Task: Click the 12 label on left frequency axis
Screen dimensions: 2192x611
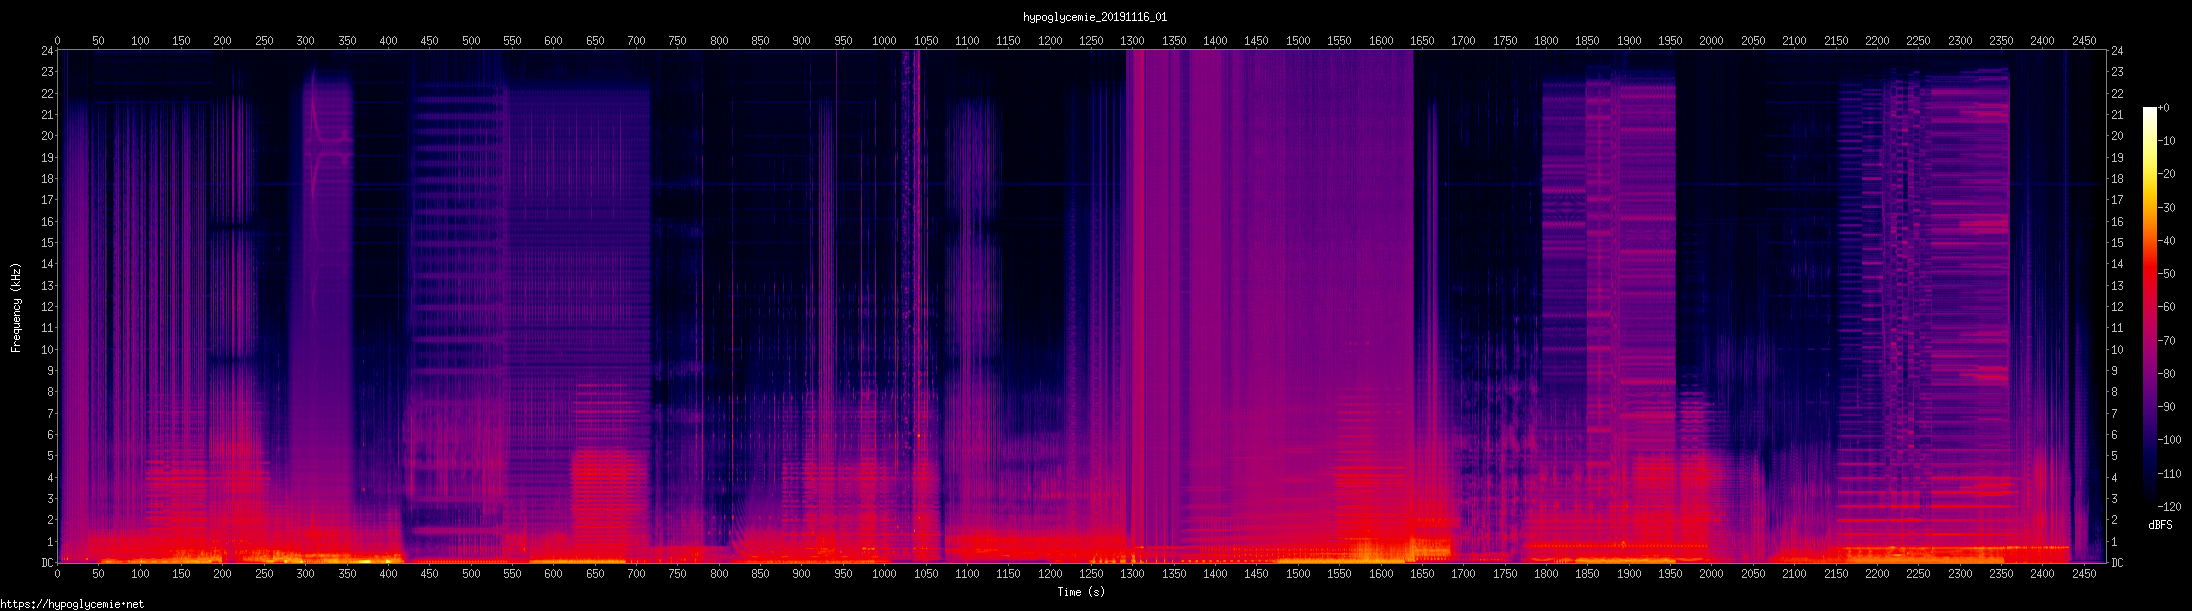Action: pos(47,307)
